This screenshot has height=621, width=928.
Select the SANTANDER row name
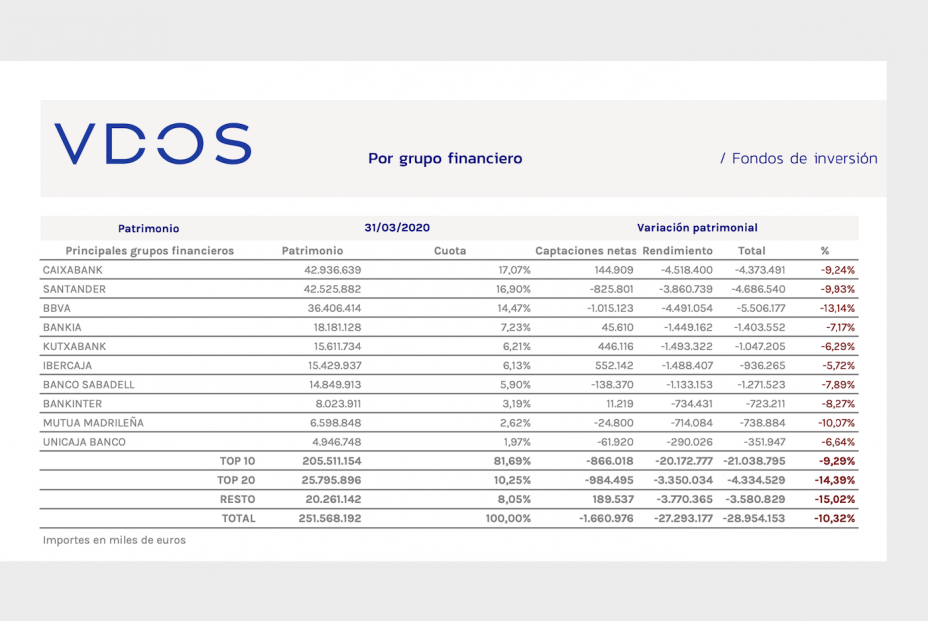pyautogui.click(x=74, y=289)
